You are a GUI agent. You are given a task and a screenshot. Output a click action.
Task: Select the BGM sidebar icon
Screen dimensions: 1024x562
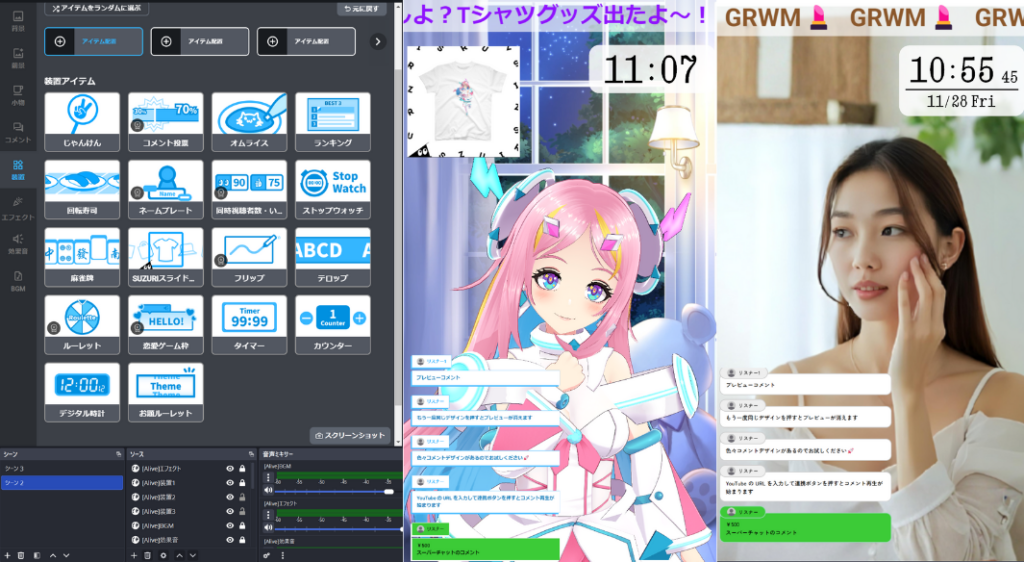(x=18, y=279)
